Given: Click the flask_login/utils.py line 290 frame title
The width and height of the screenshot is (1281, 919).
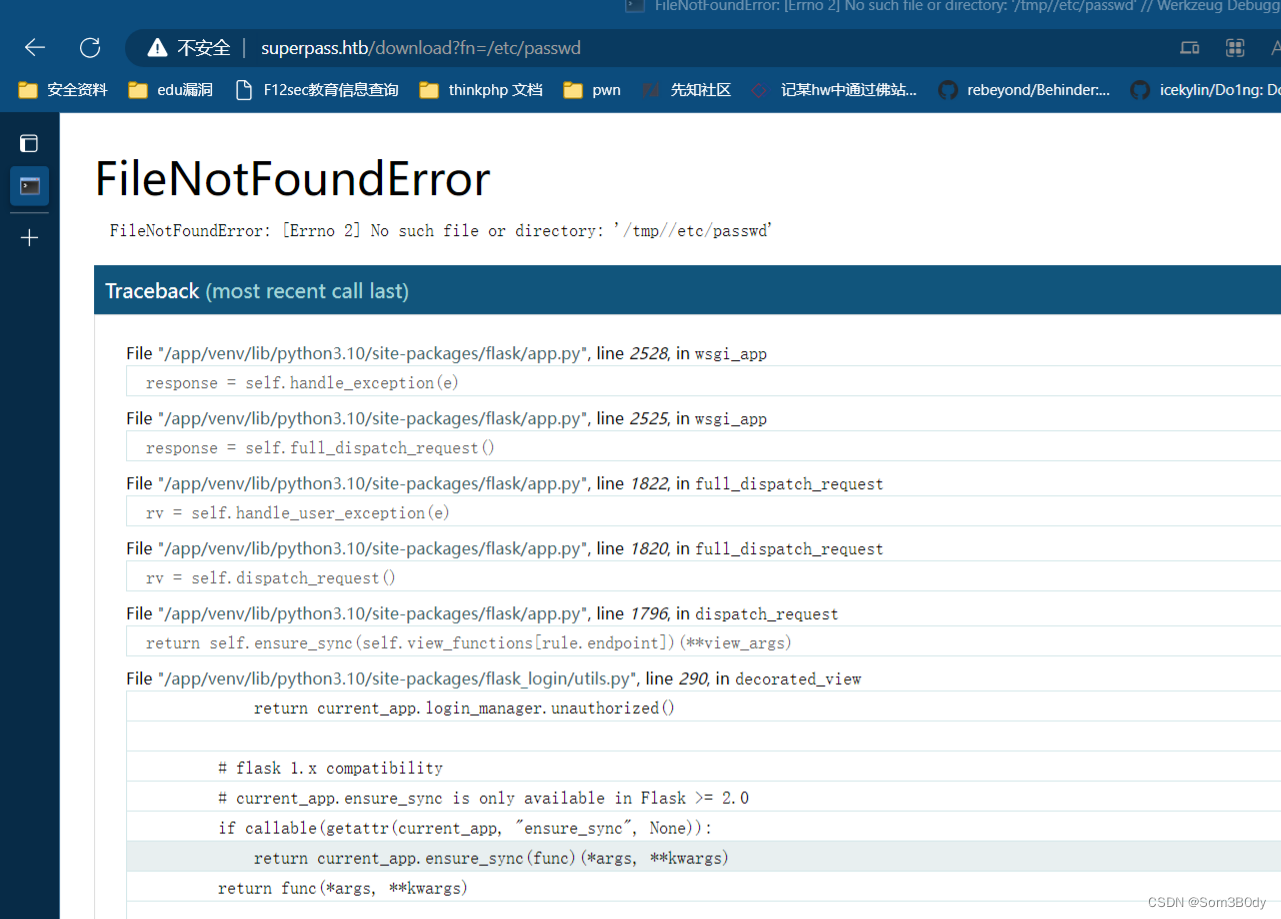Looking at the screenshot, I should click(x=494, y=679).
